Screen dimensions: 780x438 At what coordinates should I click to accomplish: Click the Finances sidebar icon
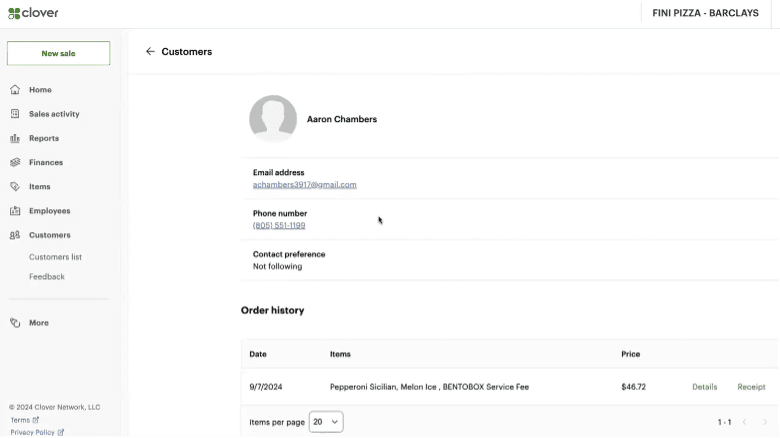pyautogui.click(x=15, y=162)
